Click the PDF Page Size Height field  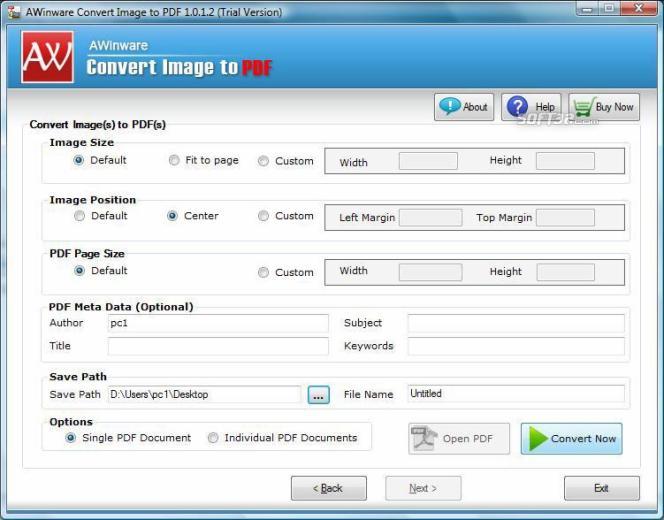point(565,272)
